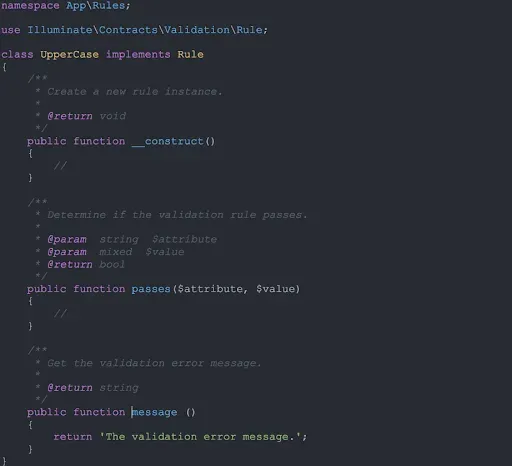Image resolution: width=512 pixels, height=466 pixels.
Task: Click the Rule interface after implements
Action: [190, 54]
